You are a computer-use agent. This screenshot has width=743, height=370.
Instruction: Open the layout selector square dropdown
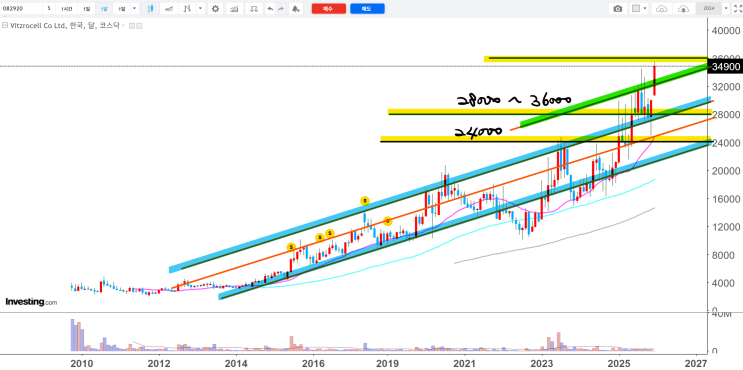[640, 9]
